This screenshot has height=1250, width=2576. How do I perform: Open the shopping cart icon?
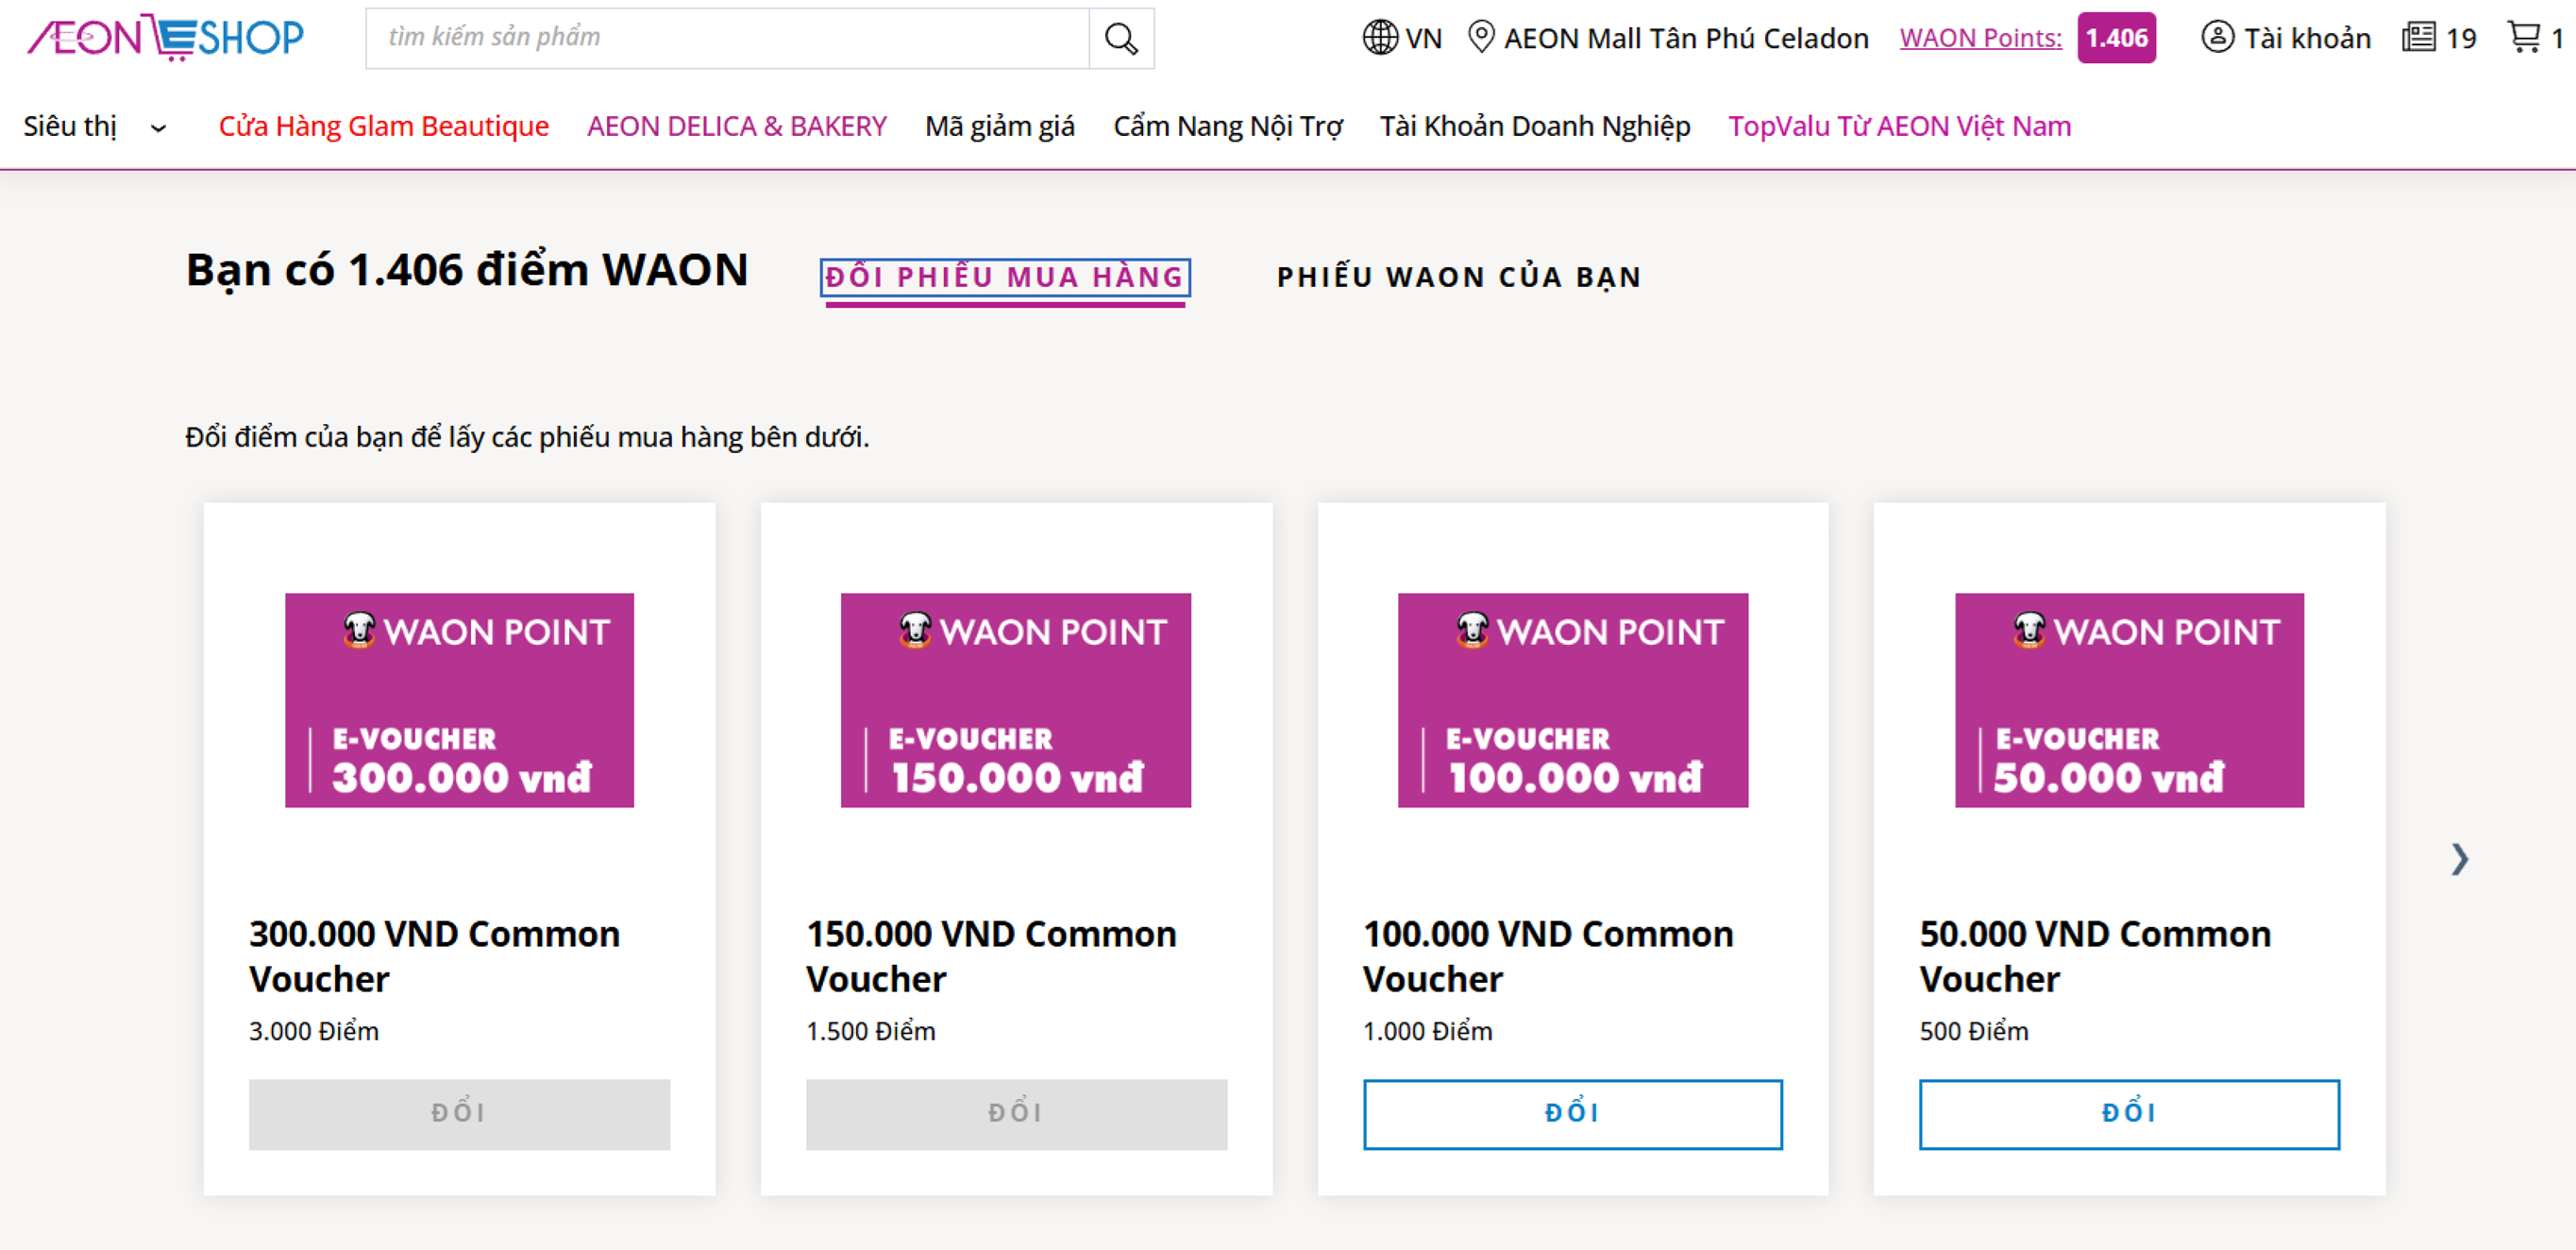2524,38
